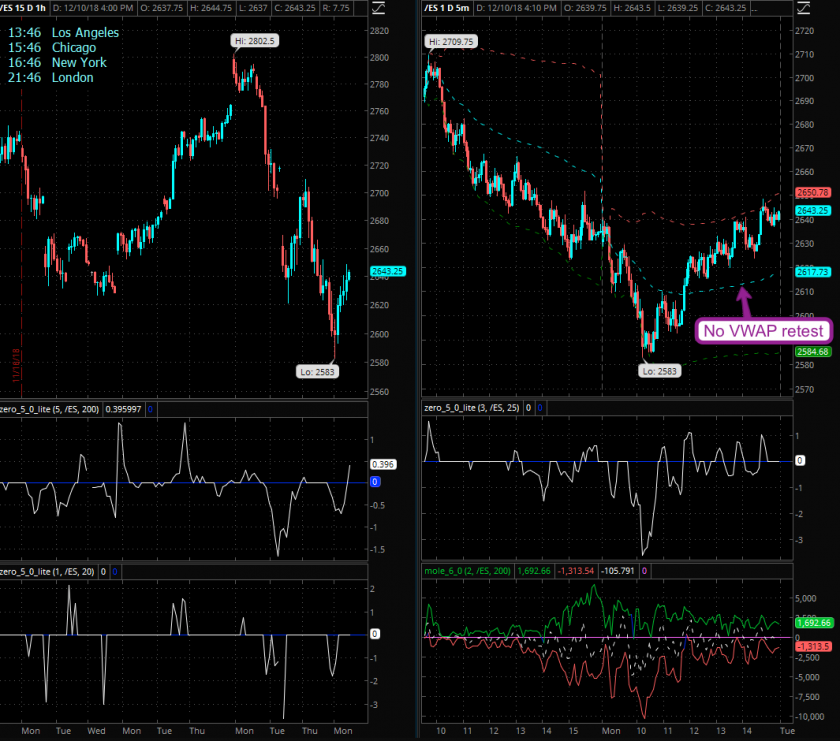The image size is (840, 741).
Task: Click the 0.396 value tag on the zero axis
Action: pos(381,464)
